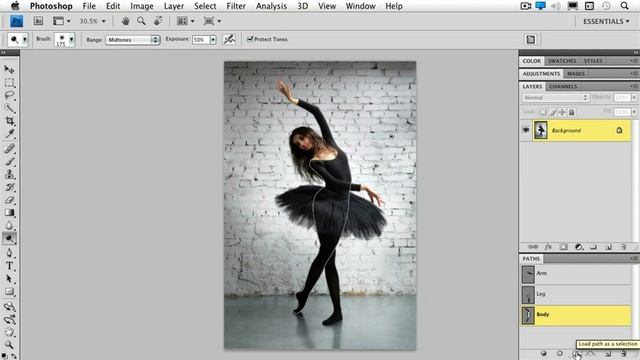Click the Rotate View tool in application bar

click(x=158, y=21)
